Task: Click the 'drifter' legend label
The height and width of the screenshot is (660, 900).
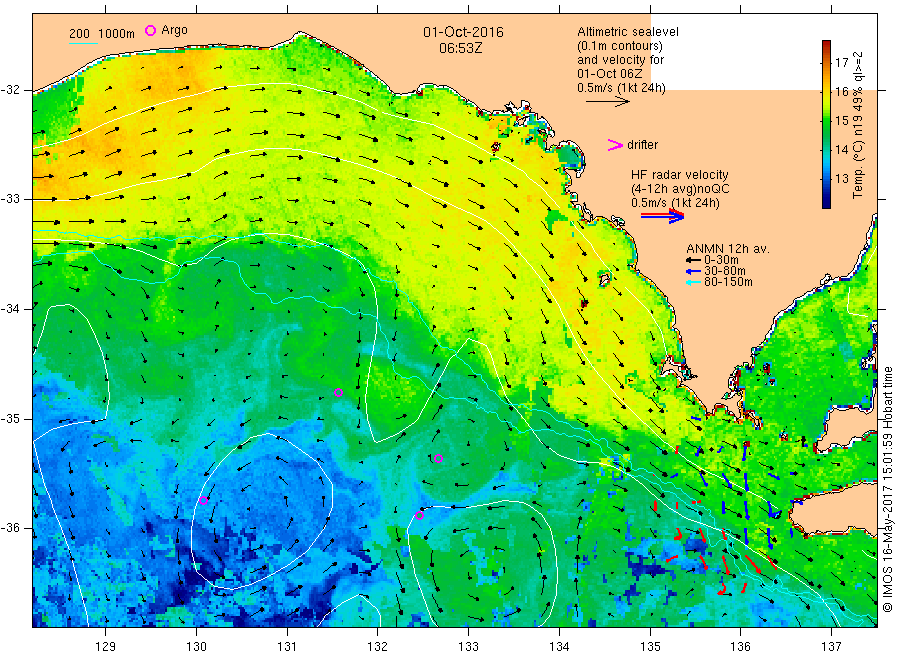Action: (642, 145)
